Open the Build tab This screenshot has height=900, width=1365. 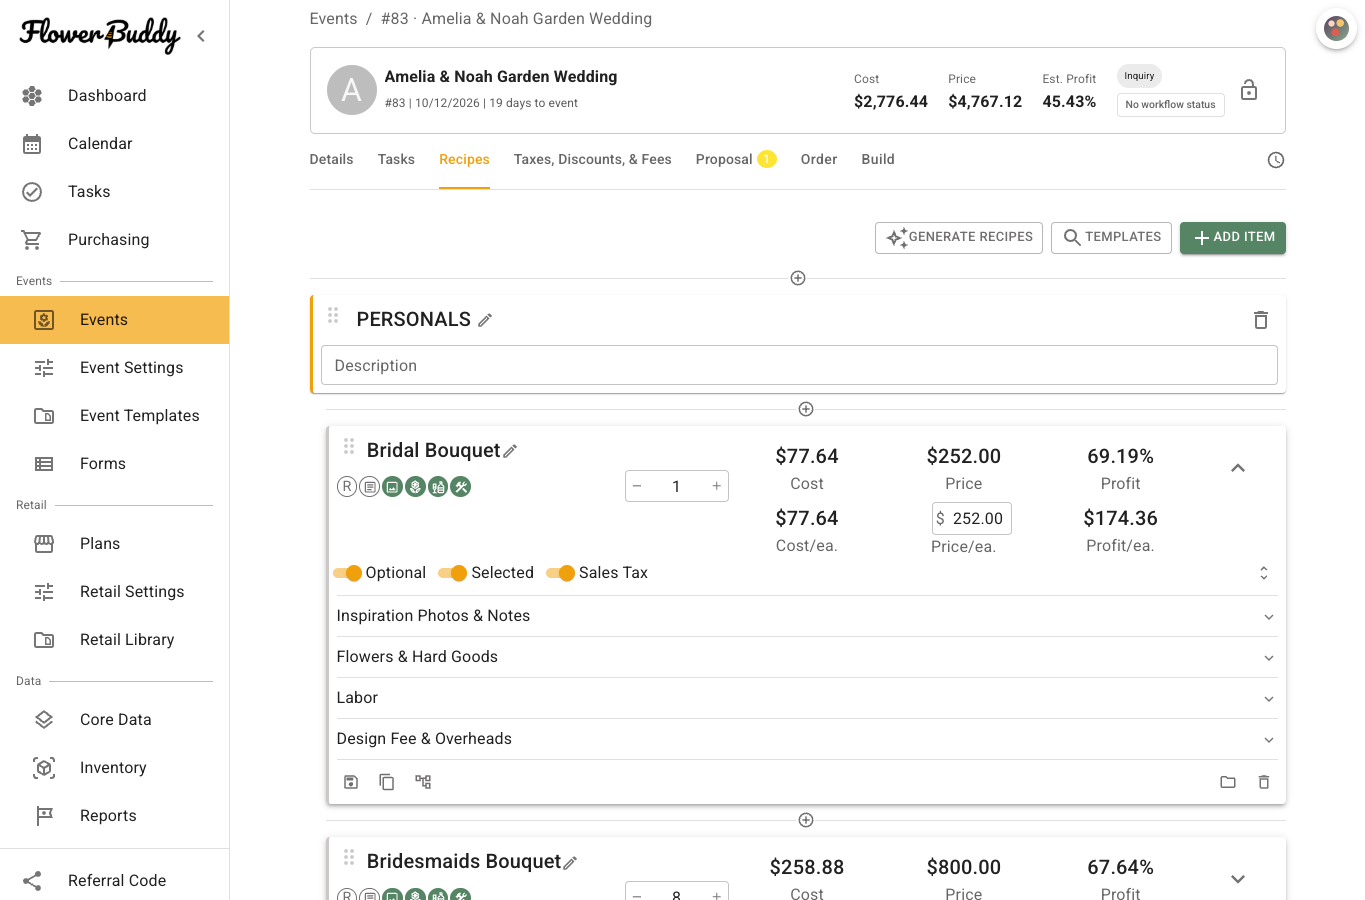coord(878,160)
